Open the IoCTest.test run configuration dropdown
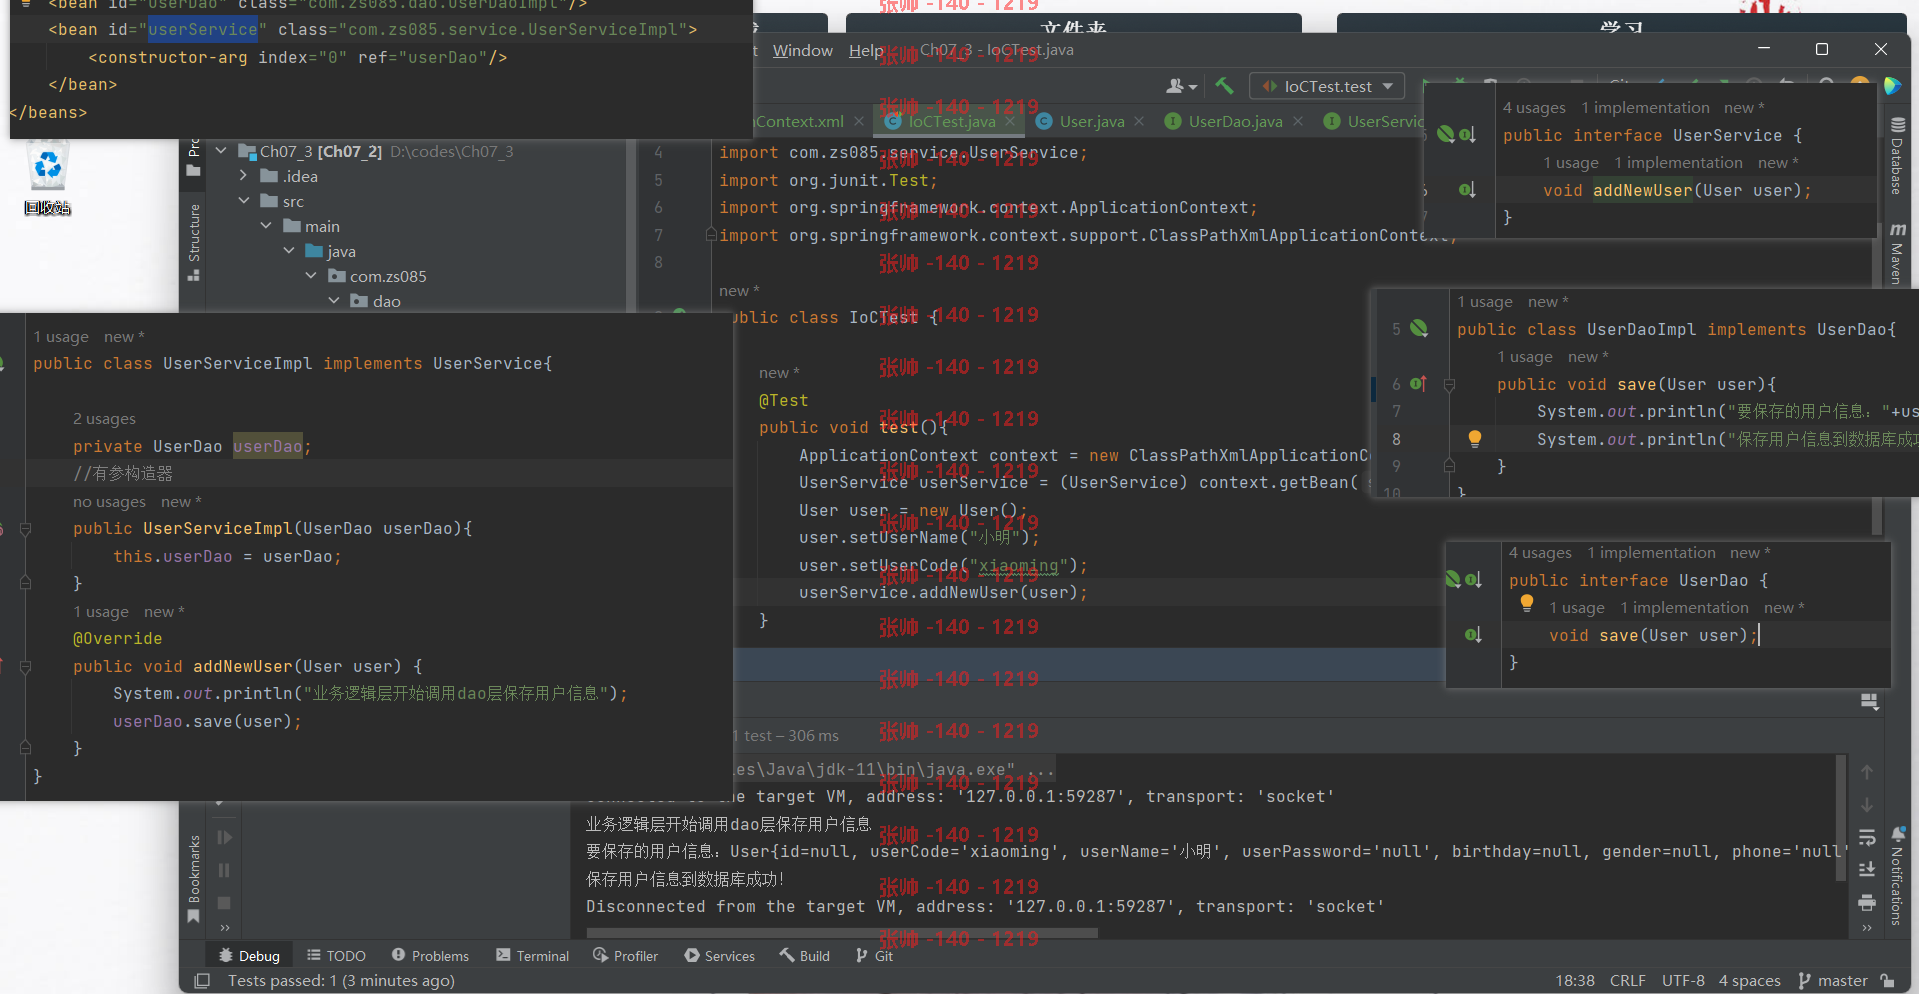This screenshot has height=994, width=1919. pyautogui.click(x=1327, y=86)
